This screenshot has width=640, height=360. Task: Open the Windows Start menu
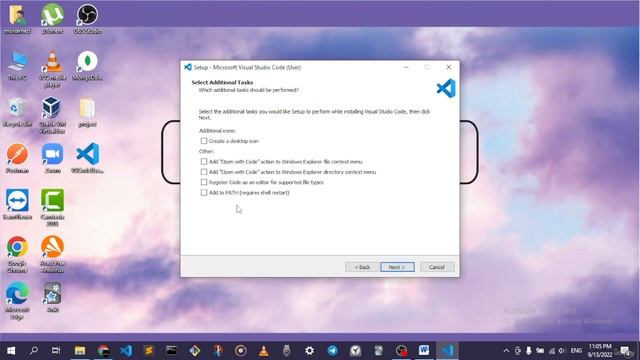[11, 351]
